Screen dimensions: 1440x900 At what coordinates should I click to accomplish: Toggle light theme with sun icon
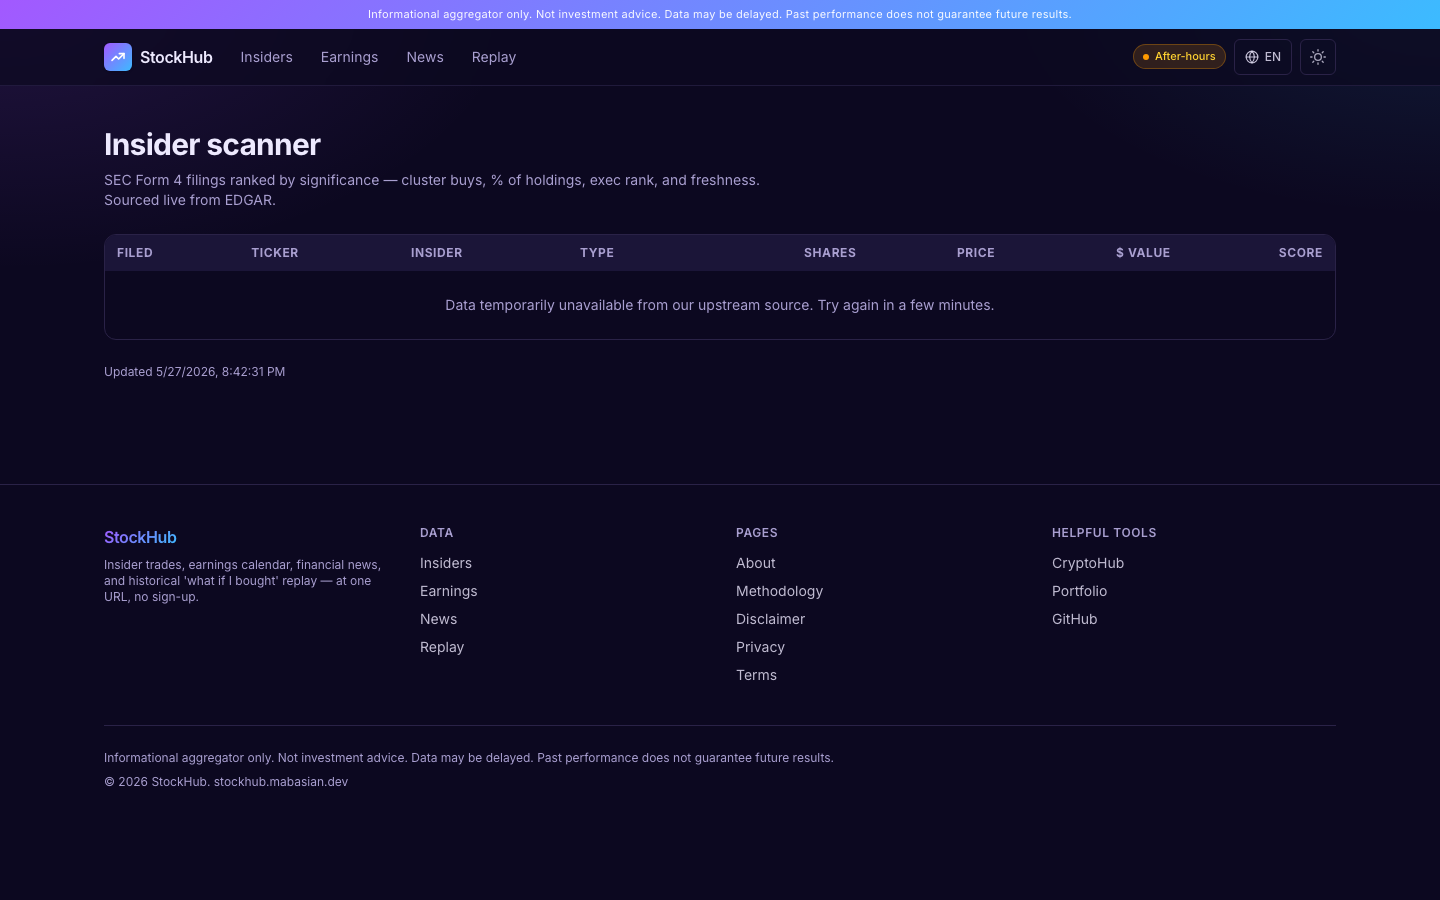point(1318,57)
